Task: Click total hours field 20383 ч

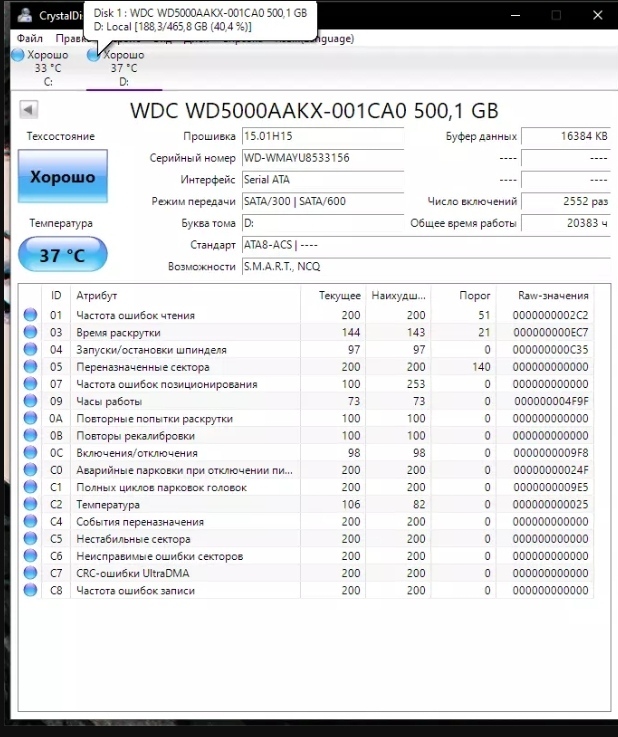Action: (x=566, y=223)
